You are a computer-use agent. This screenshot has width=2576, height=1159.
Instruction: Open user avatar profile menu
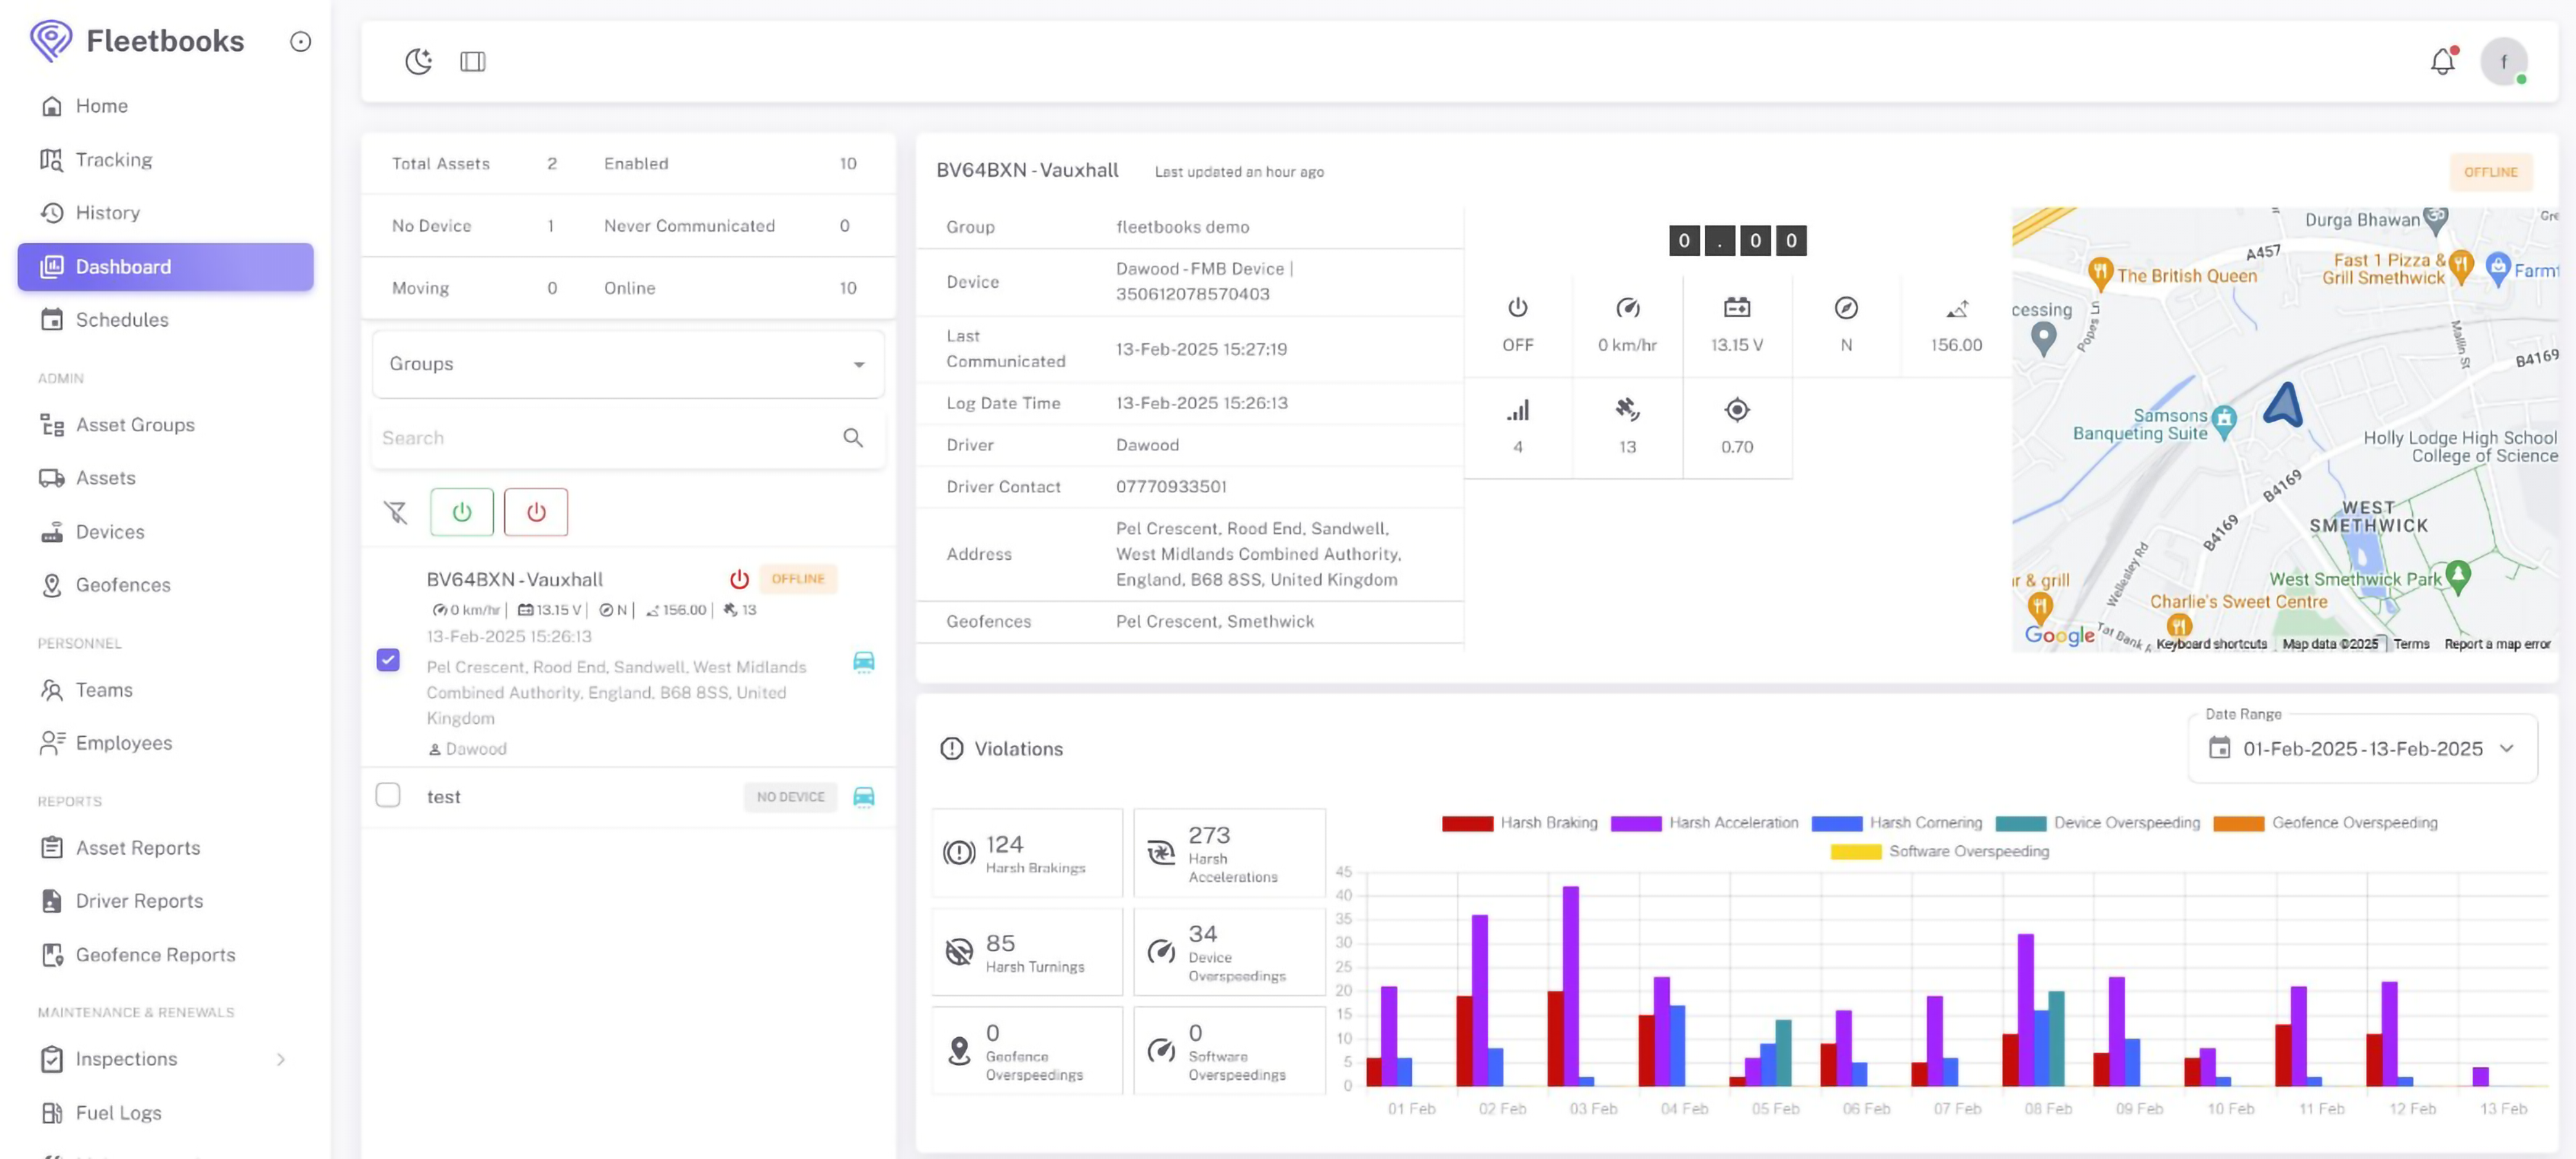(2503, 62)
